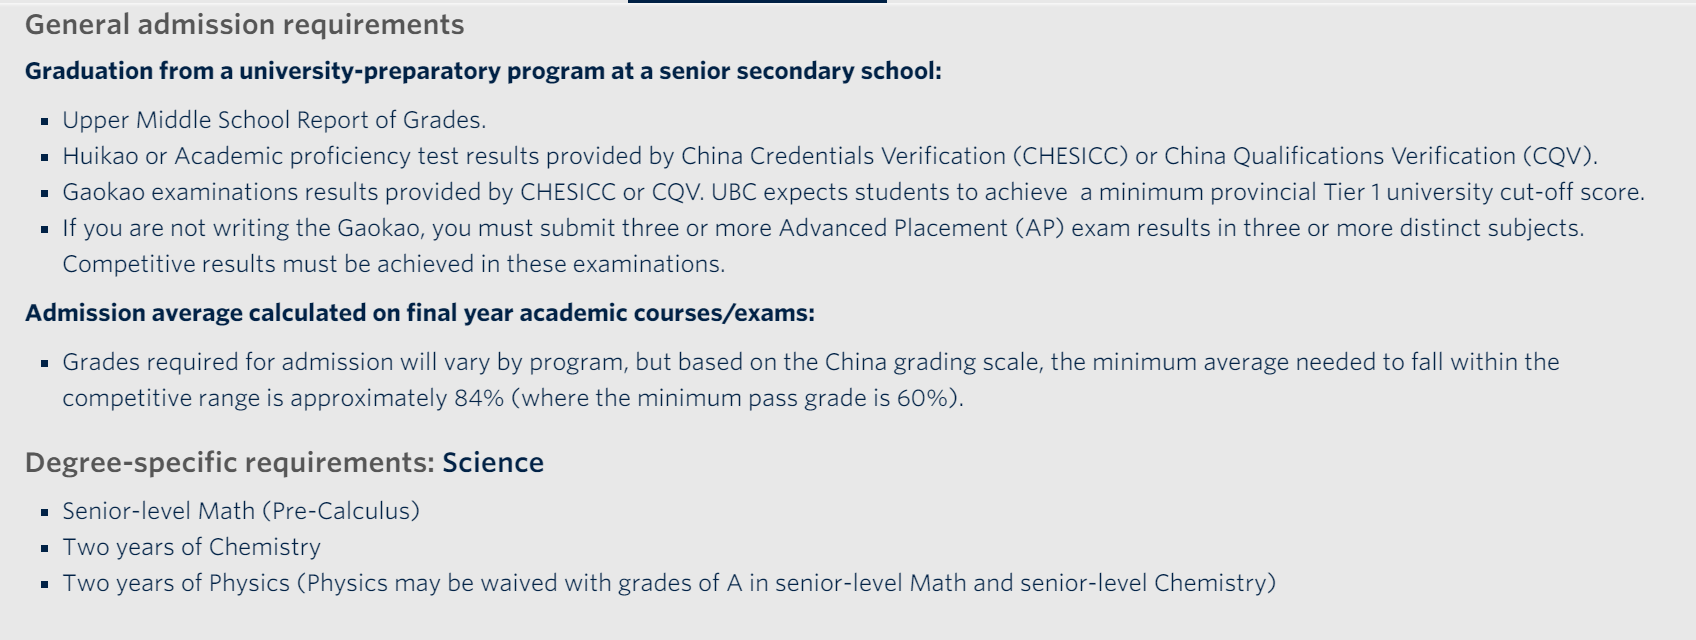The height and width of the screenshot is (640, 1696).
Task: Click the word Science in the heading
Action: (x=493, y=463)
